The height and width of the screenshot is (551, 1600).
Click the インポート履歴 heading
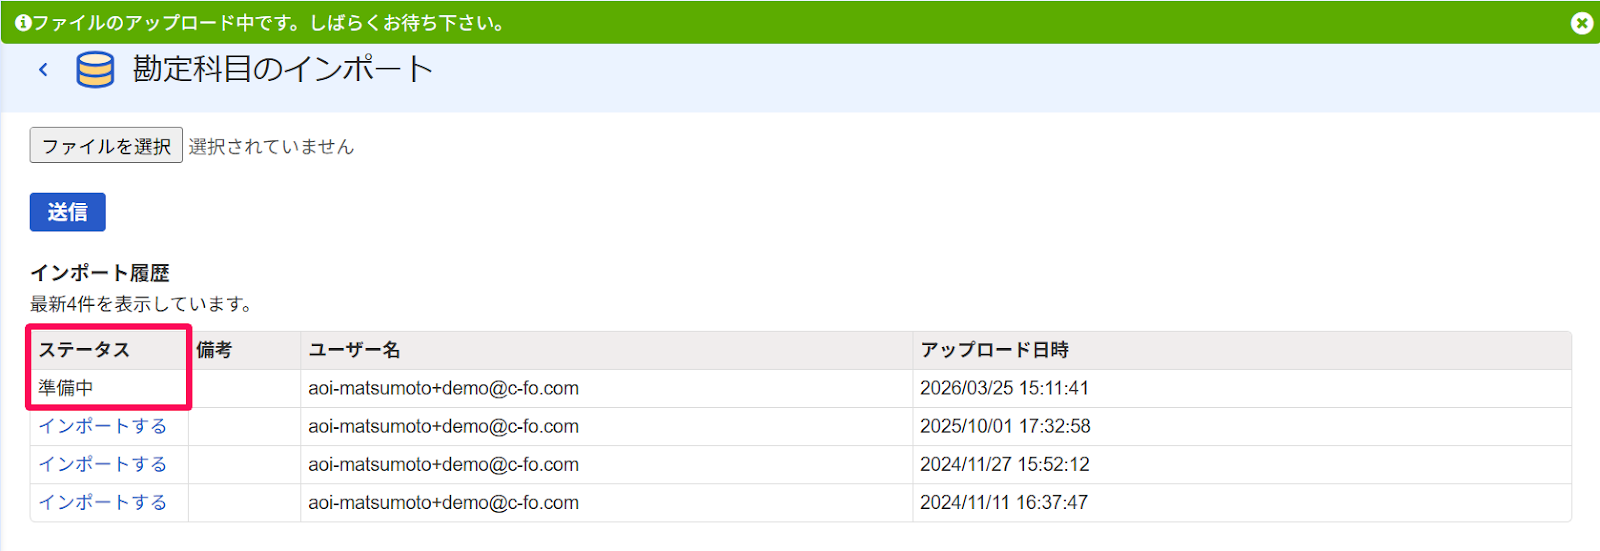pyautogui.click(x=100, y=273)
